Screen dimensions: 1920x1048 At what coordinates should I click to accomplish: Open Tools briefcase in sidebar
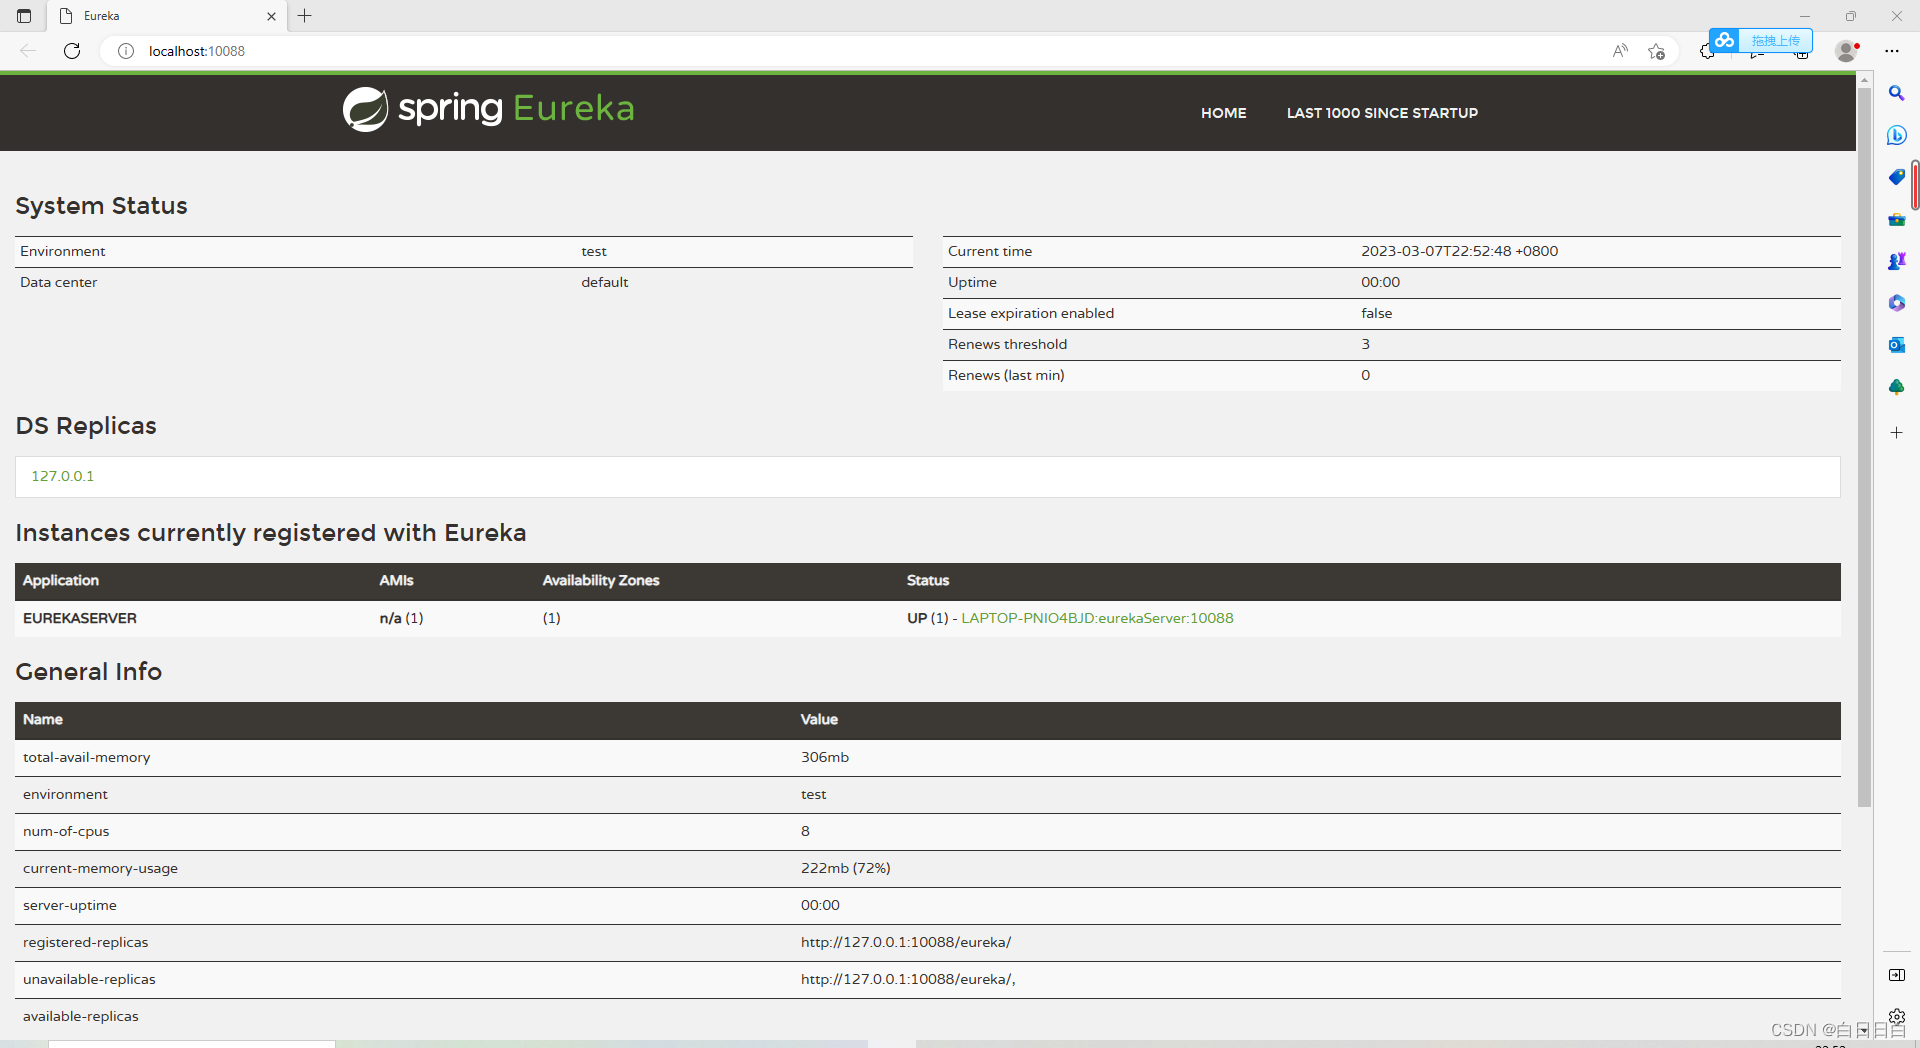(1896, 219)
